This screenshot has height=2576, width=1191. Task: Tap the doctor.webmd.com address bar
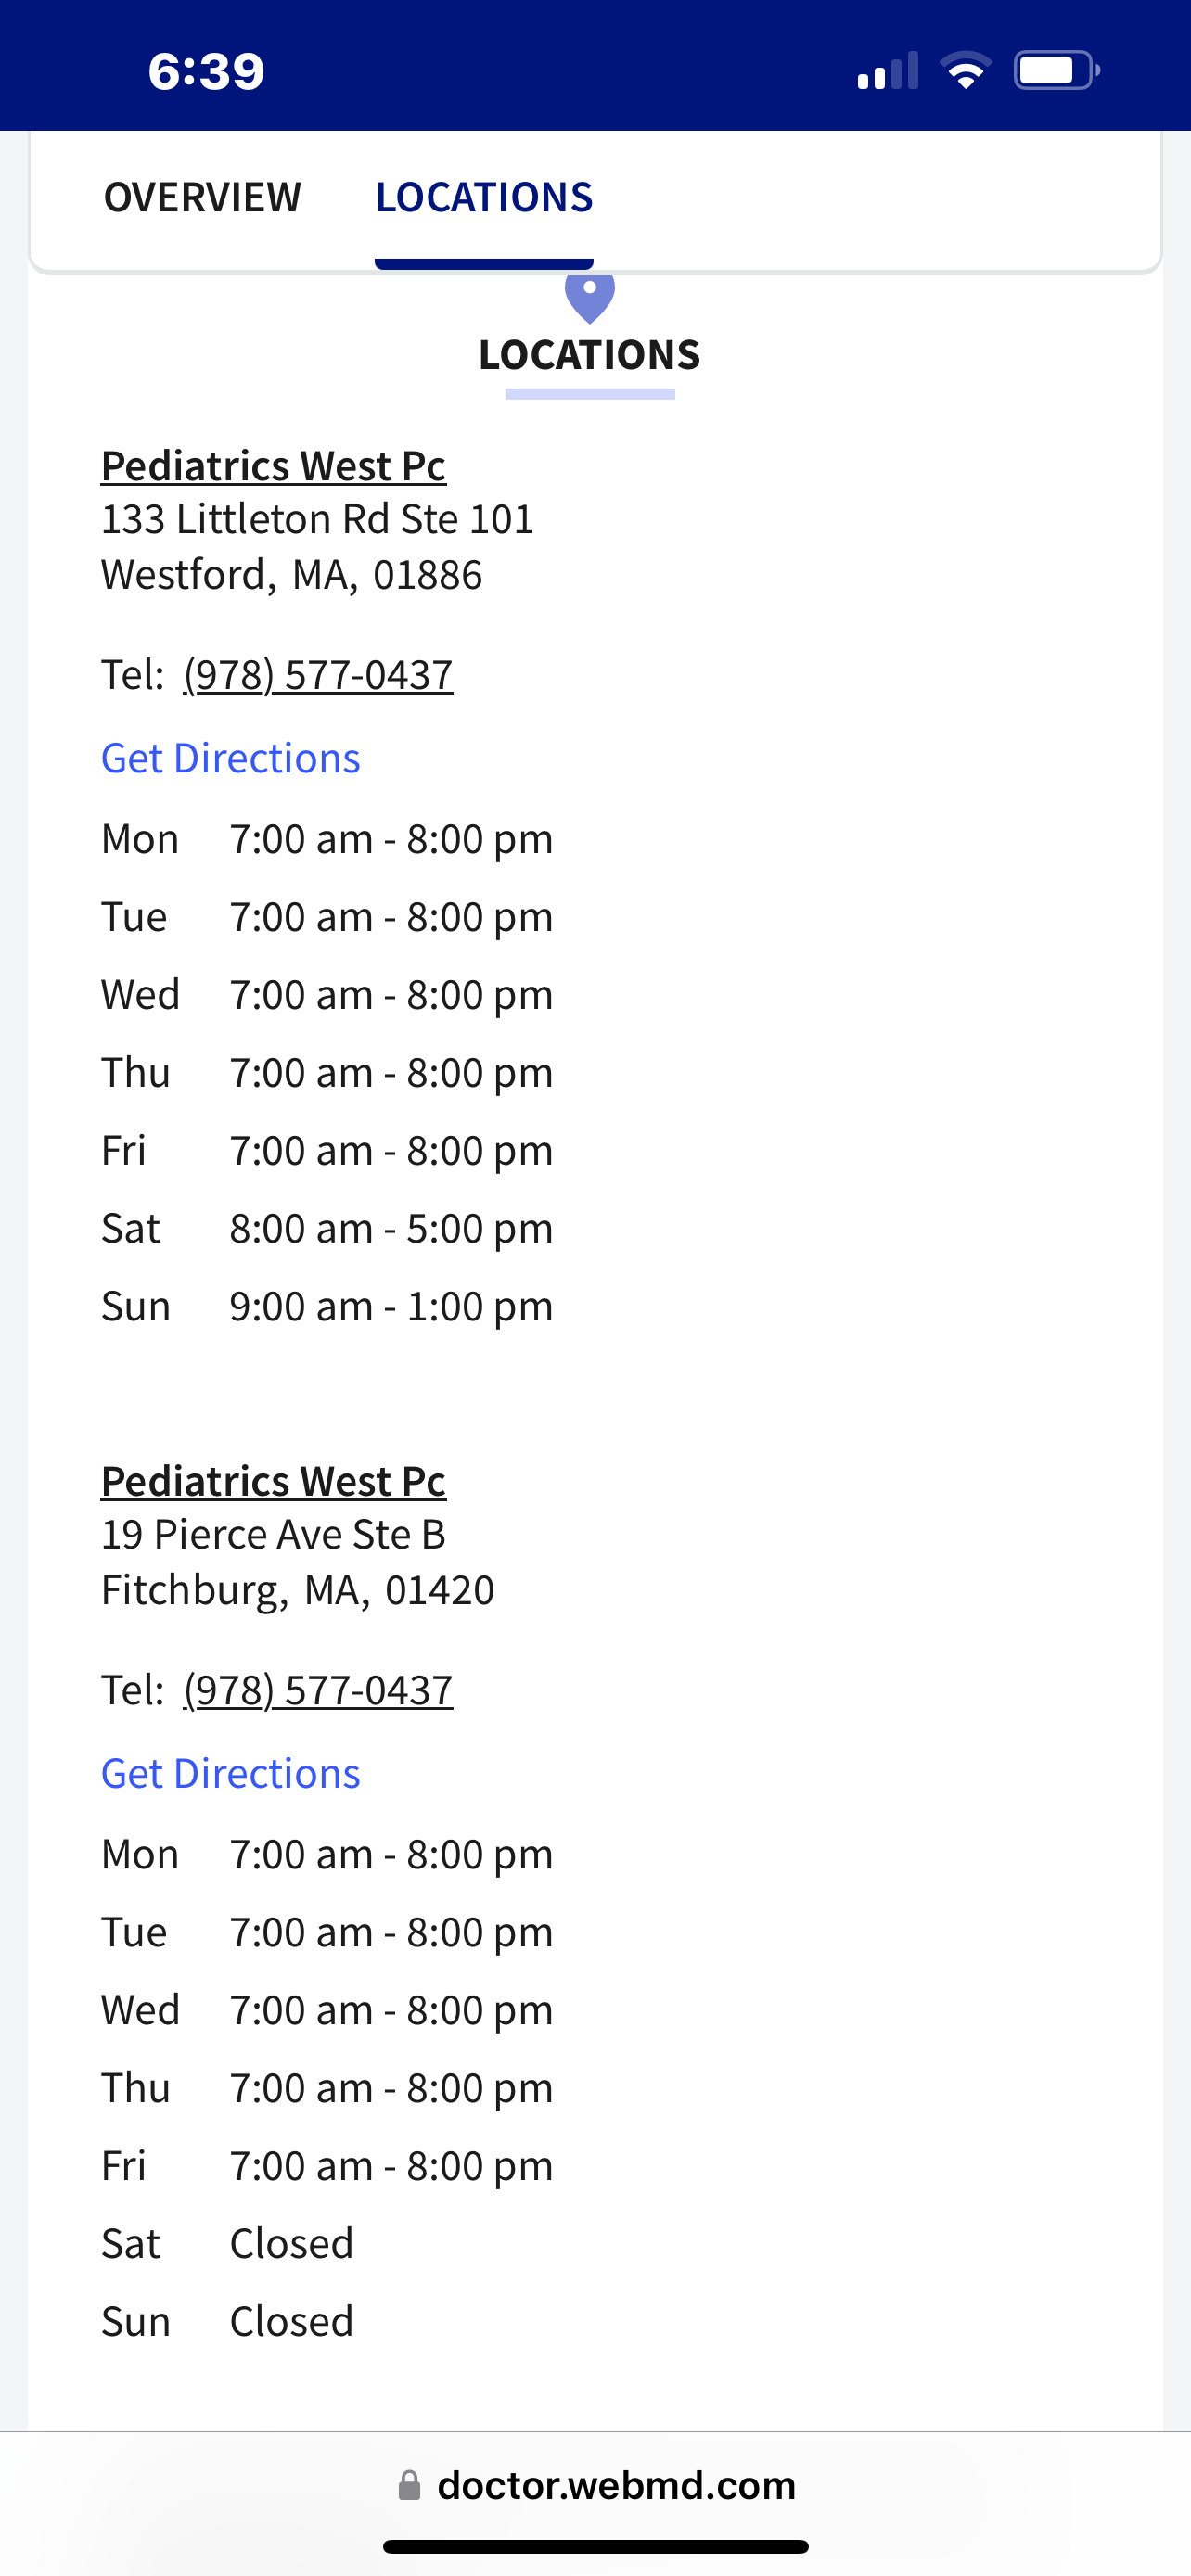(x=615, y=2485)
